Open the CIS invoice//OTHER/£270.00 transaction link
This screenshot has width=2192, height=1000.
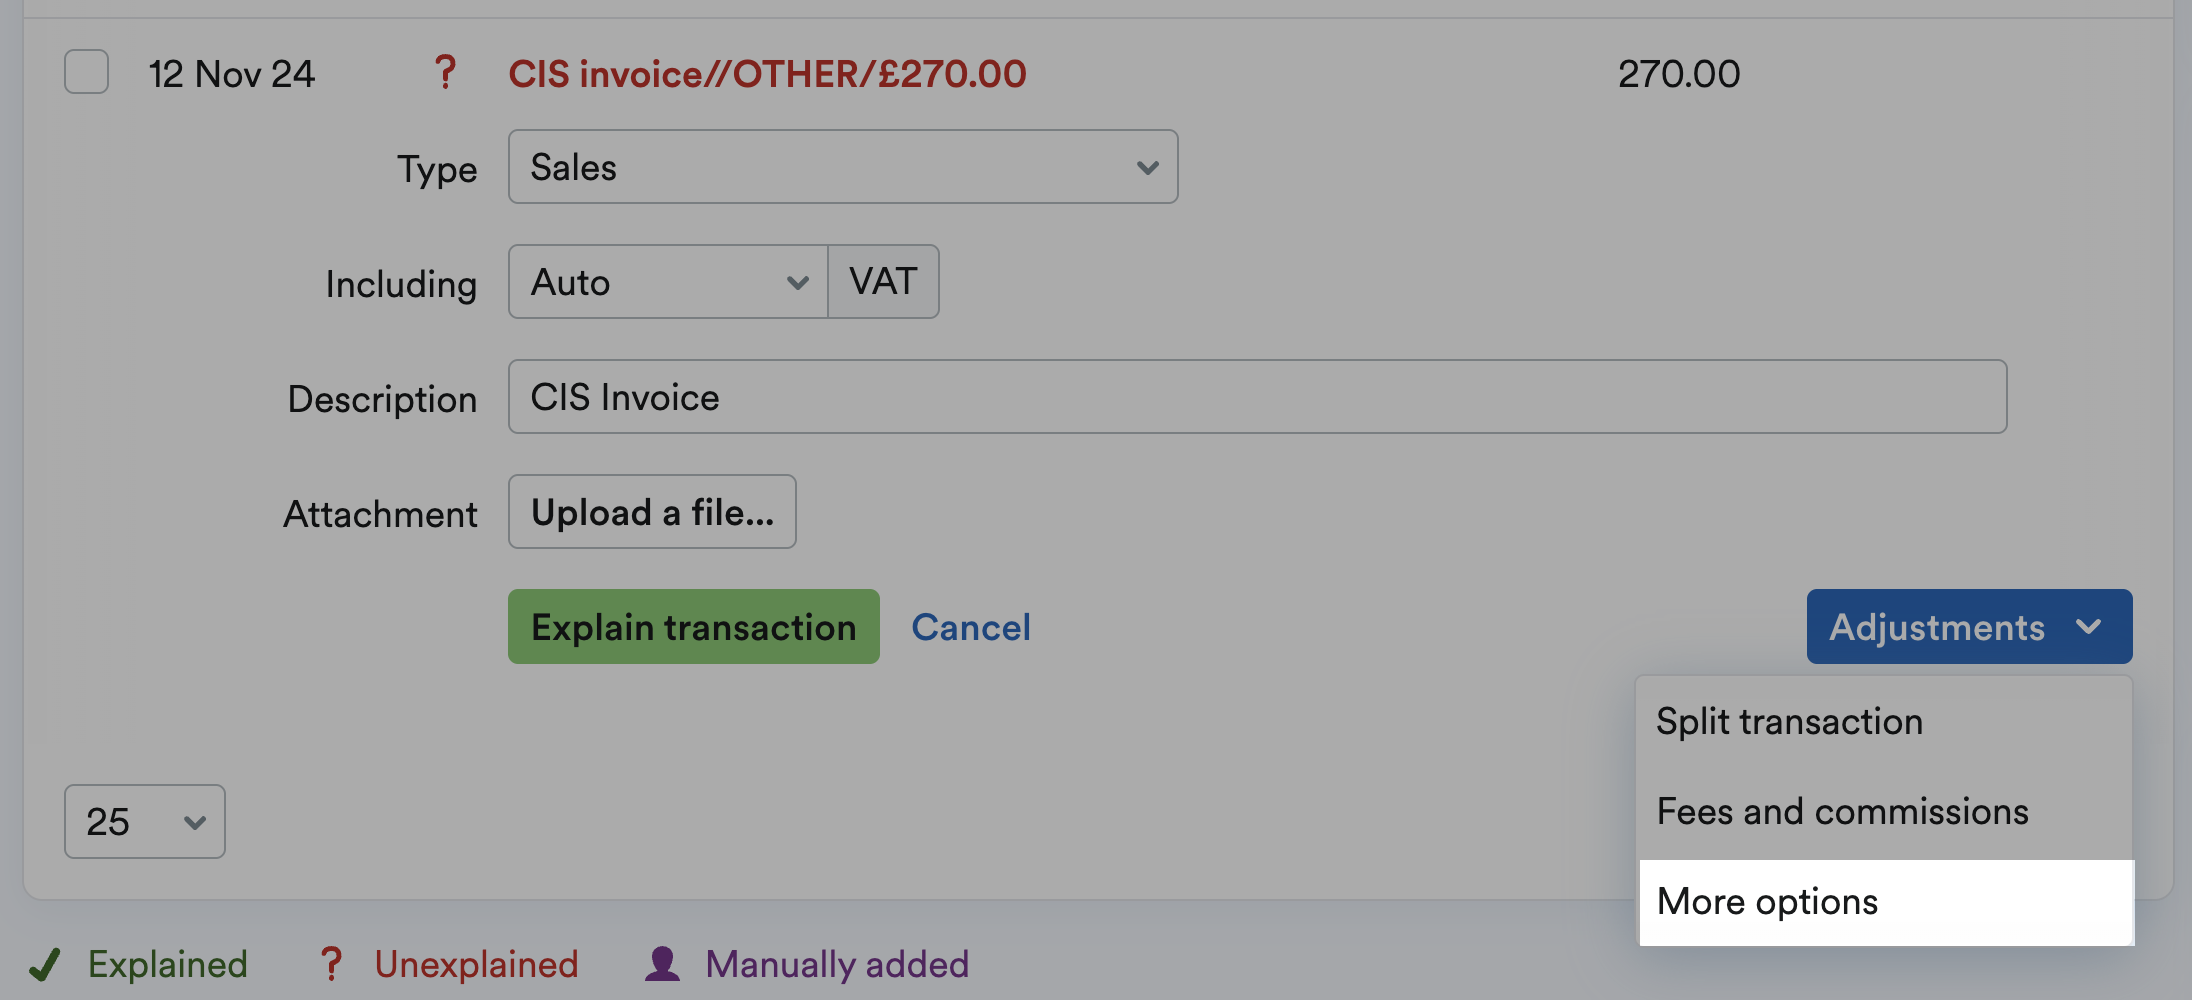point(767,72)
